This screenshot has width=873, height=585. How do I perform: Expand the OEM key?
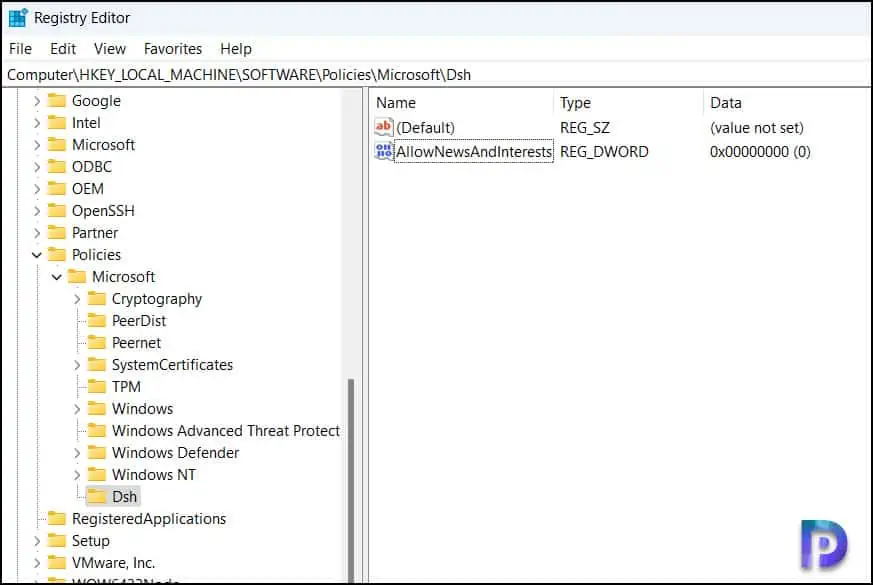pos(37,189)
